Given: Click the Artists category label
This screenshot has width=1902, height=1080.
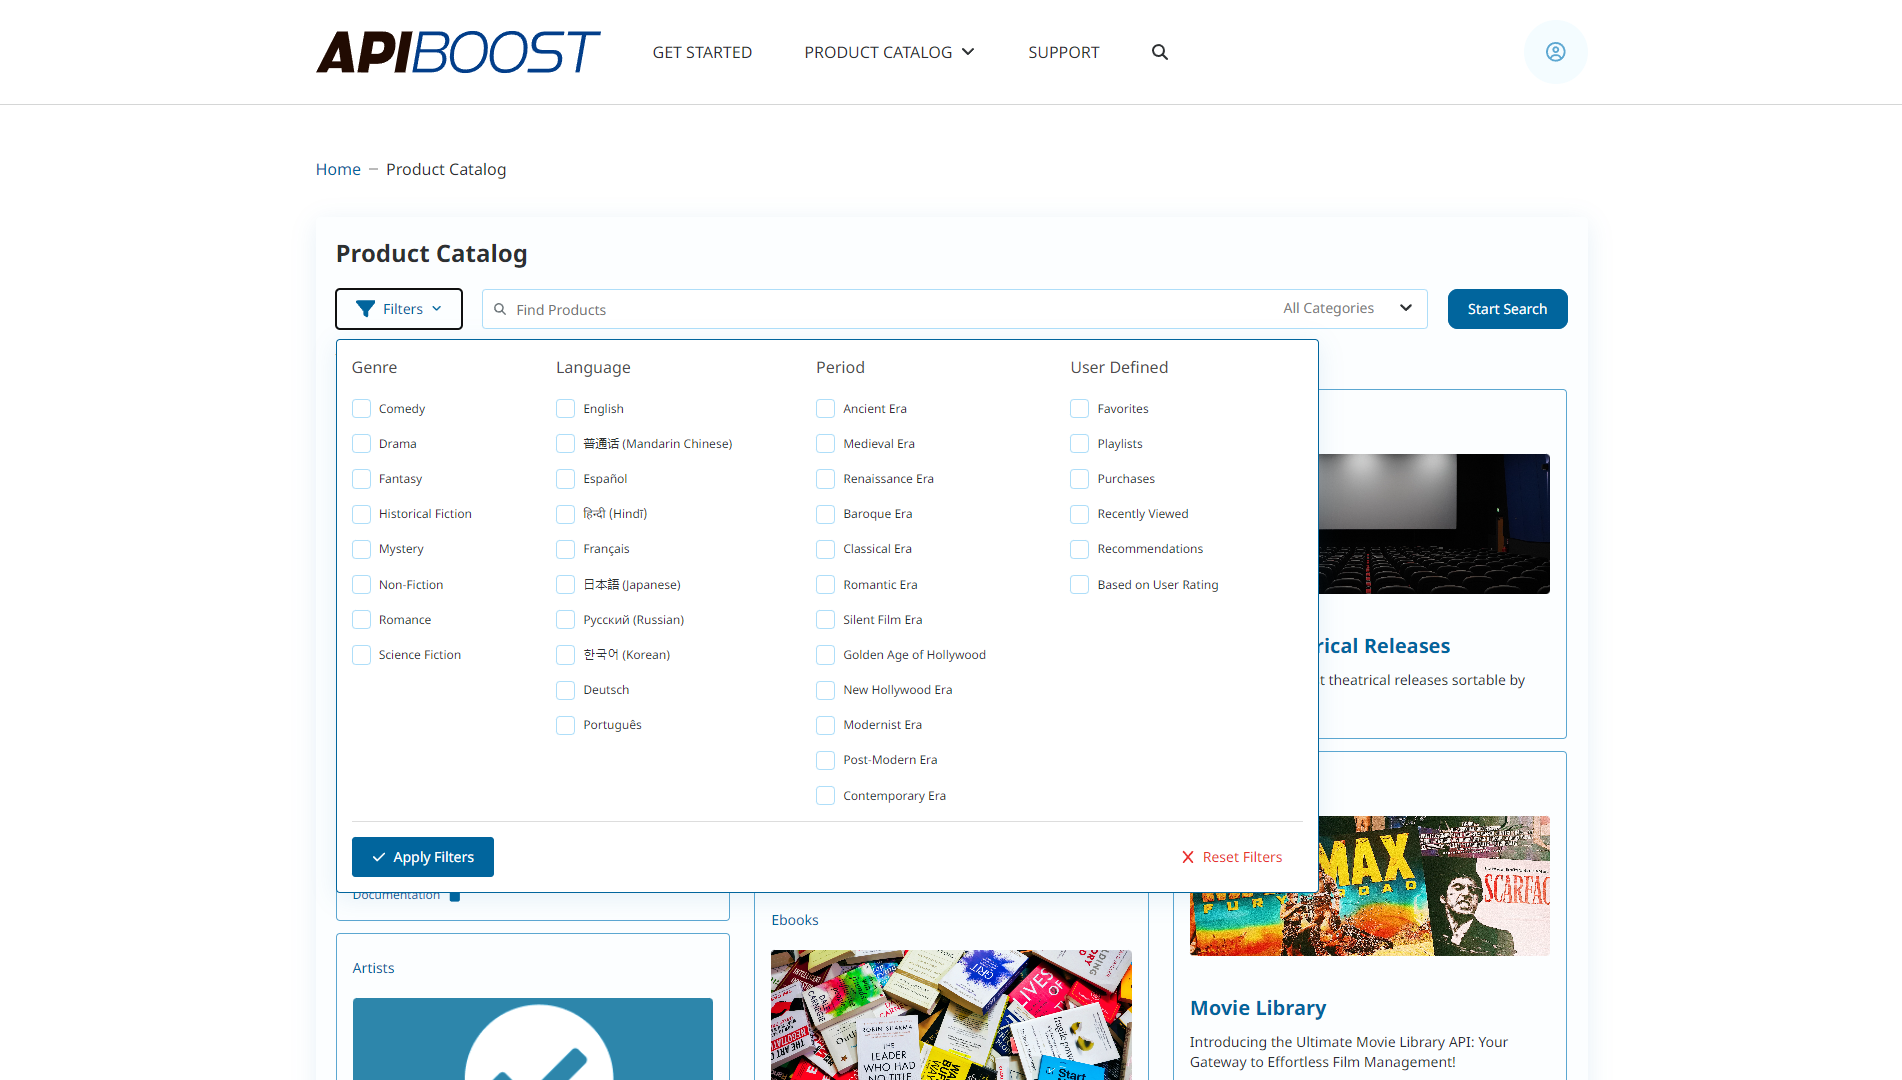Looking at the screenshot, I should click(x=373, y=968).
